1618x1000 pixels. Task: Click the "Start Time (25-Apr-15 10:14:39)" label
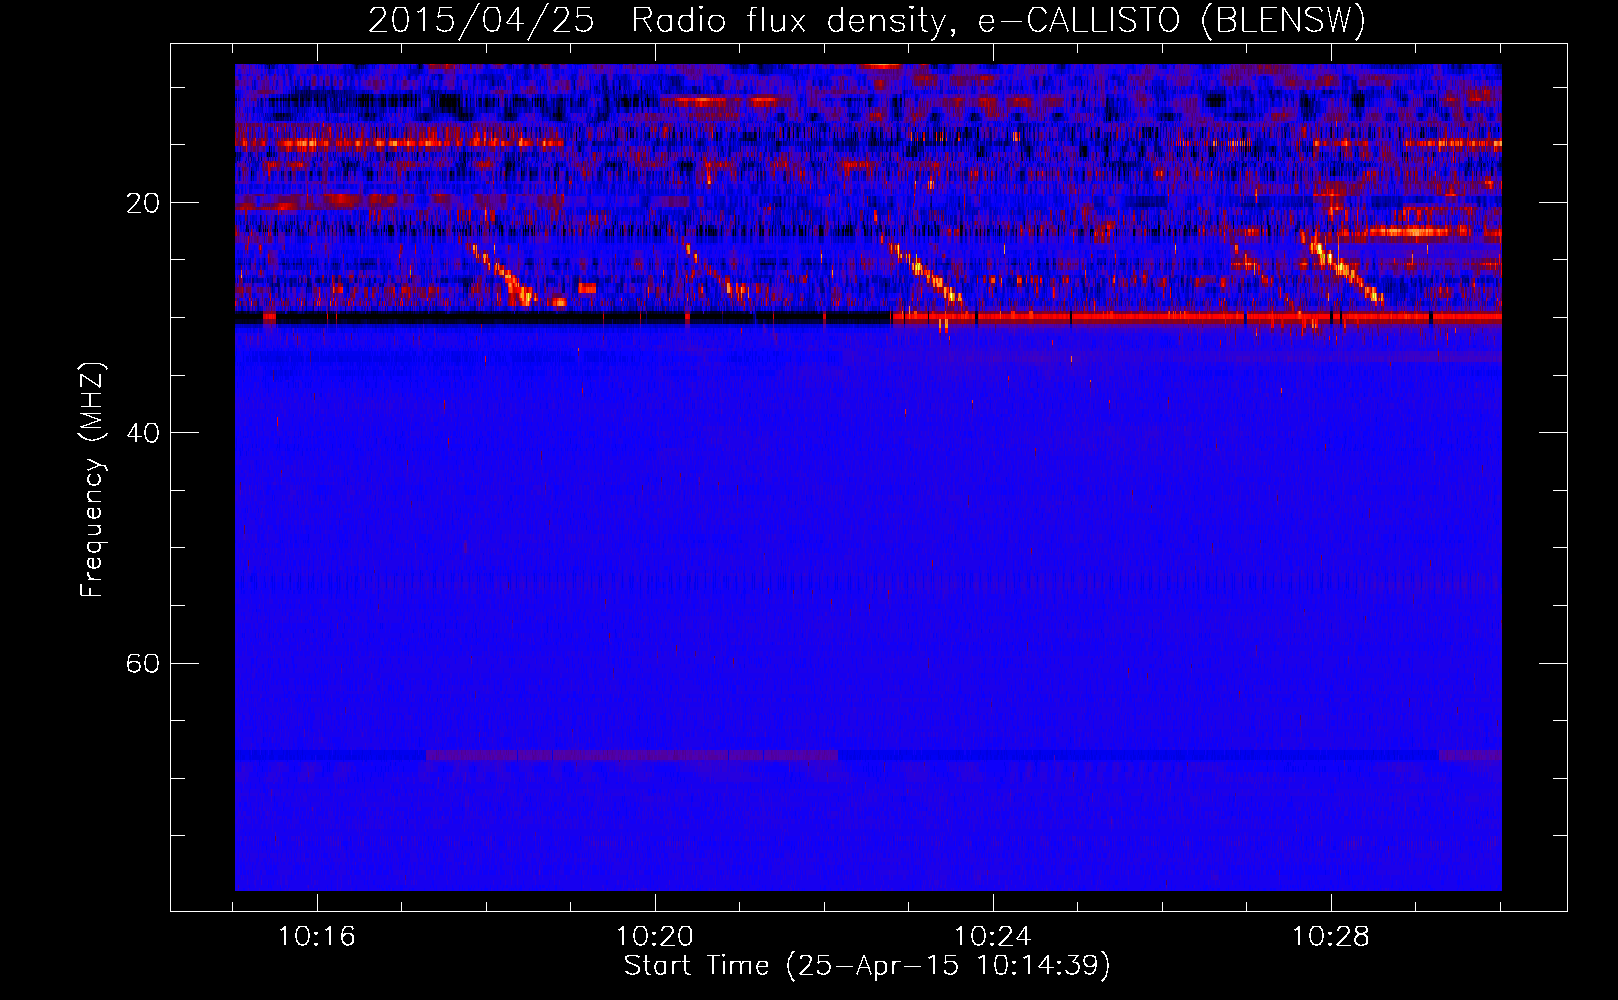click(x=867, y=966)
